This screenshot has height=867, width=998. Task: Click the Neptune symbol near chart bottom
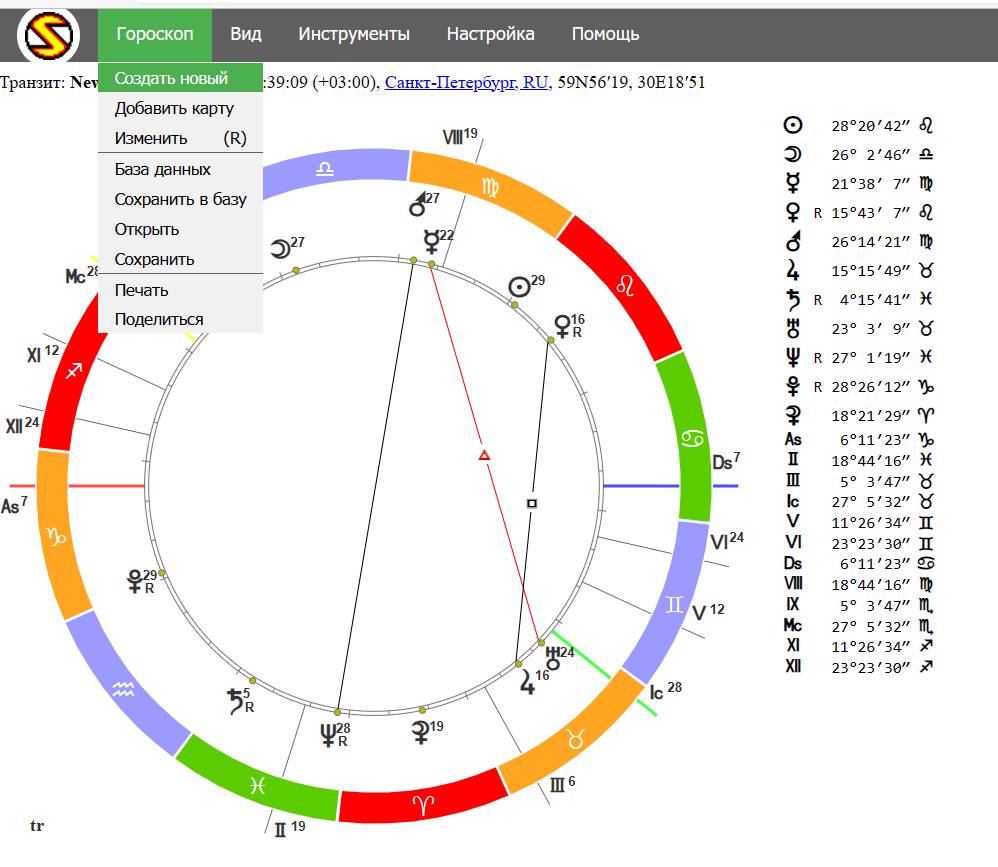(329, 736)
